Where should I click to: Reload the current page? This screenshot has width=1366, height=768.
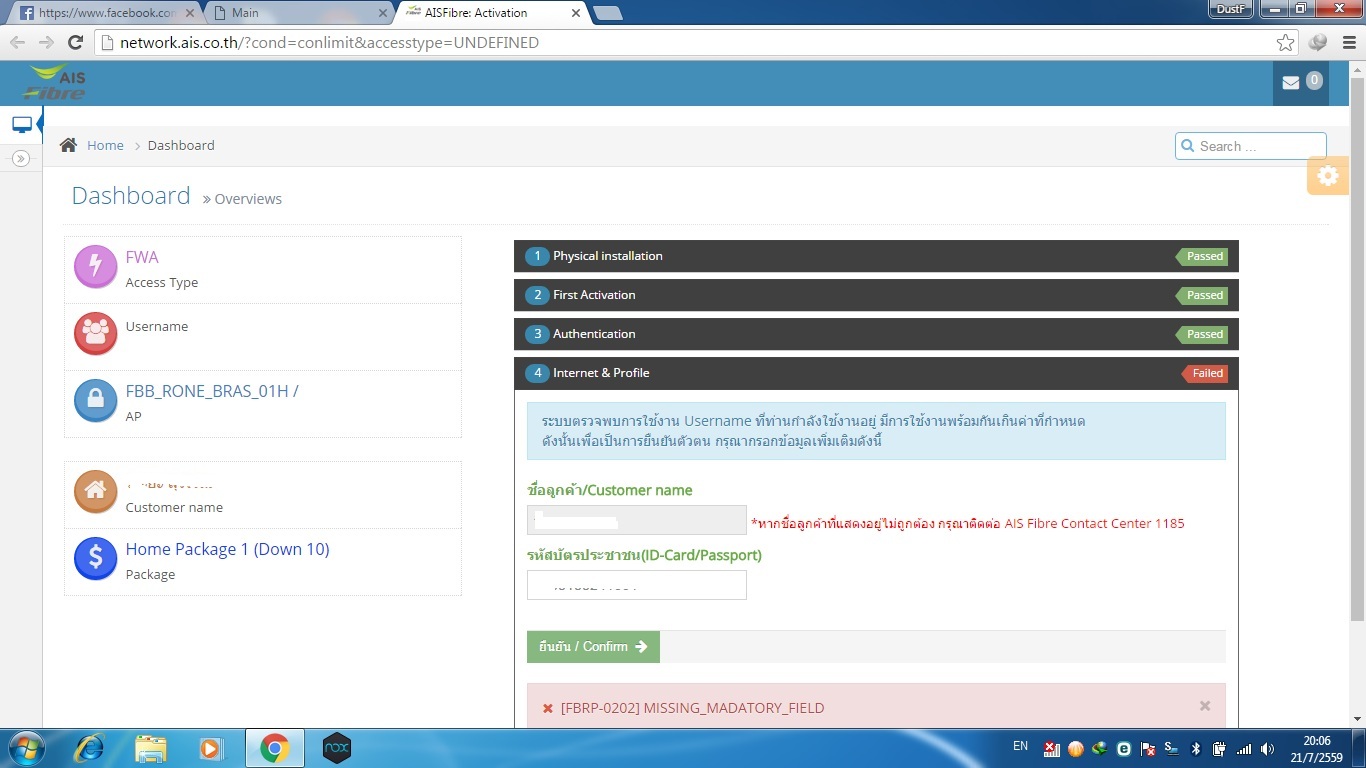75,42
